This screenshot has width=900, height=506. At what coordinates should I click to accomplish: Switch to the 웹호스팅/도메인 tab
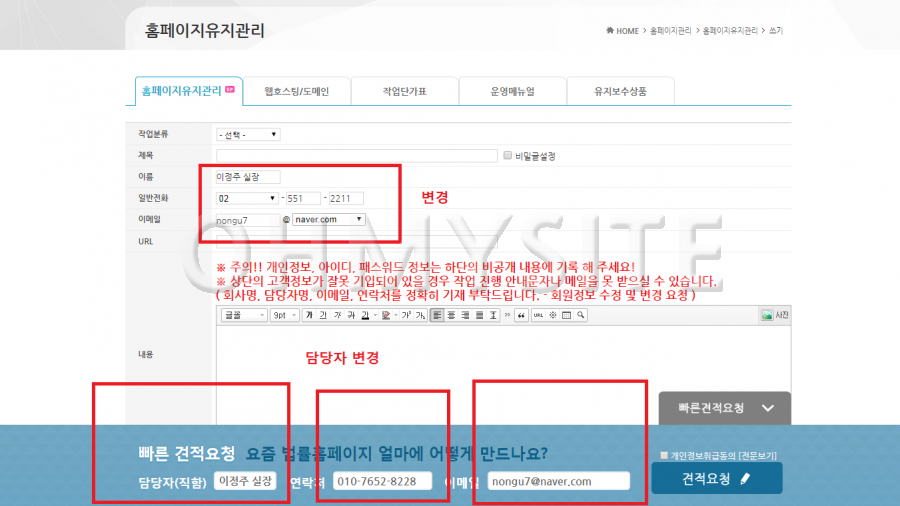pyautogui.click(x=296, y=91)
